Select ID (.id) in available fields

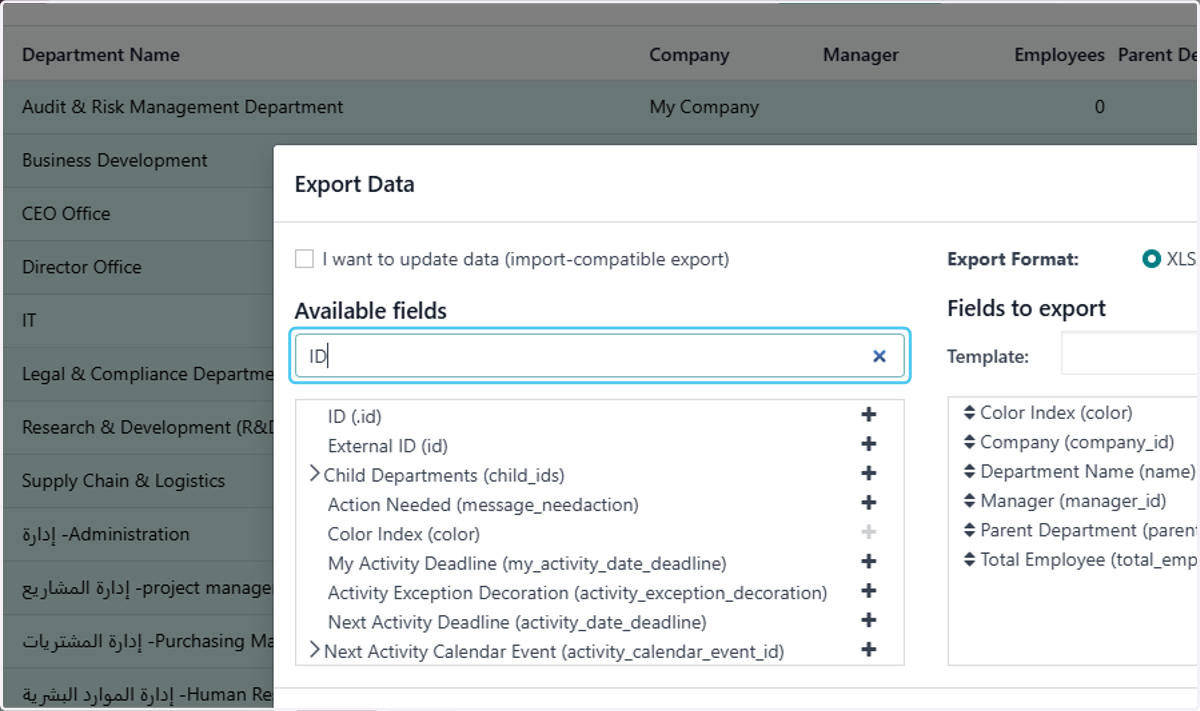point(354,416)
